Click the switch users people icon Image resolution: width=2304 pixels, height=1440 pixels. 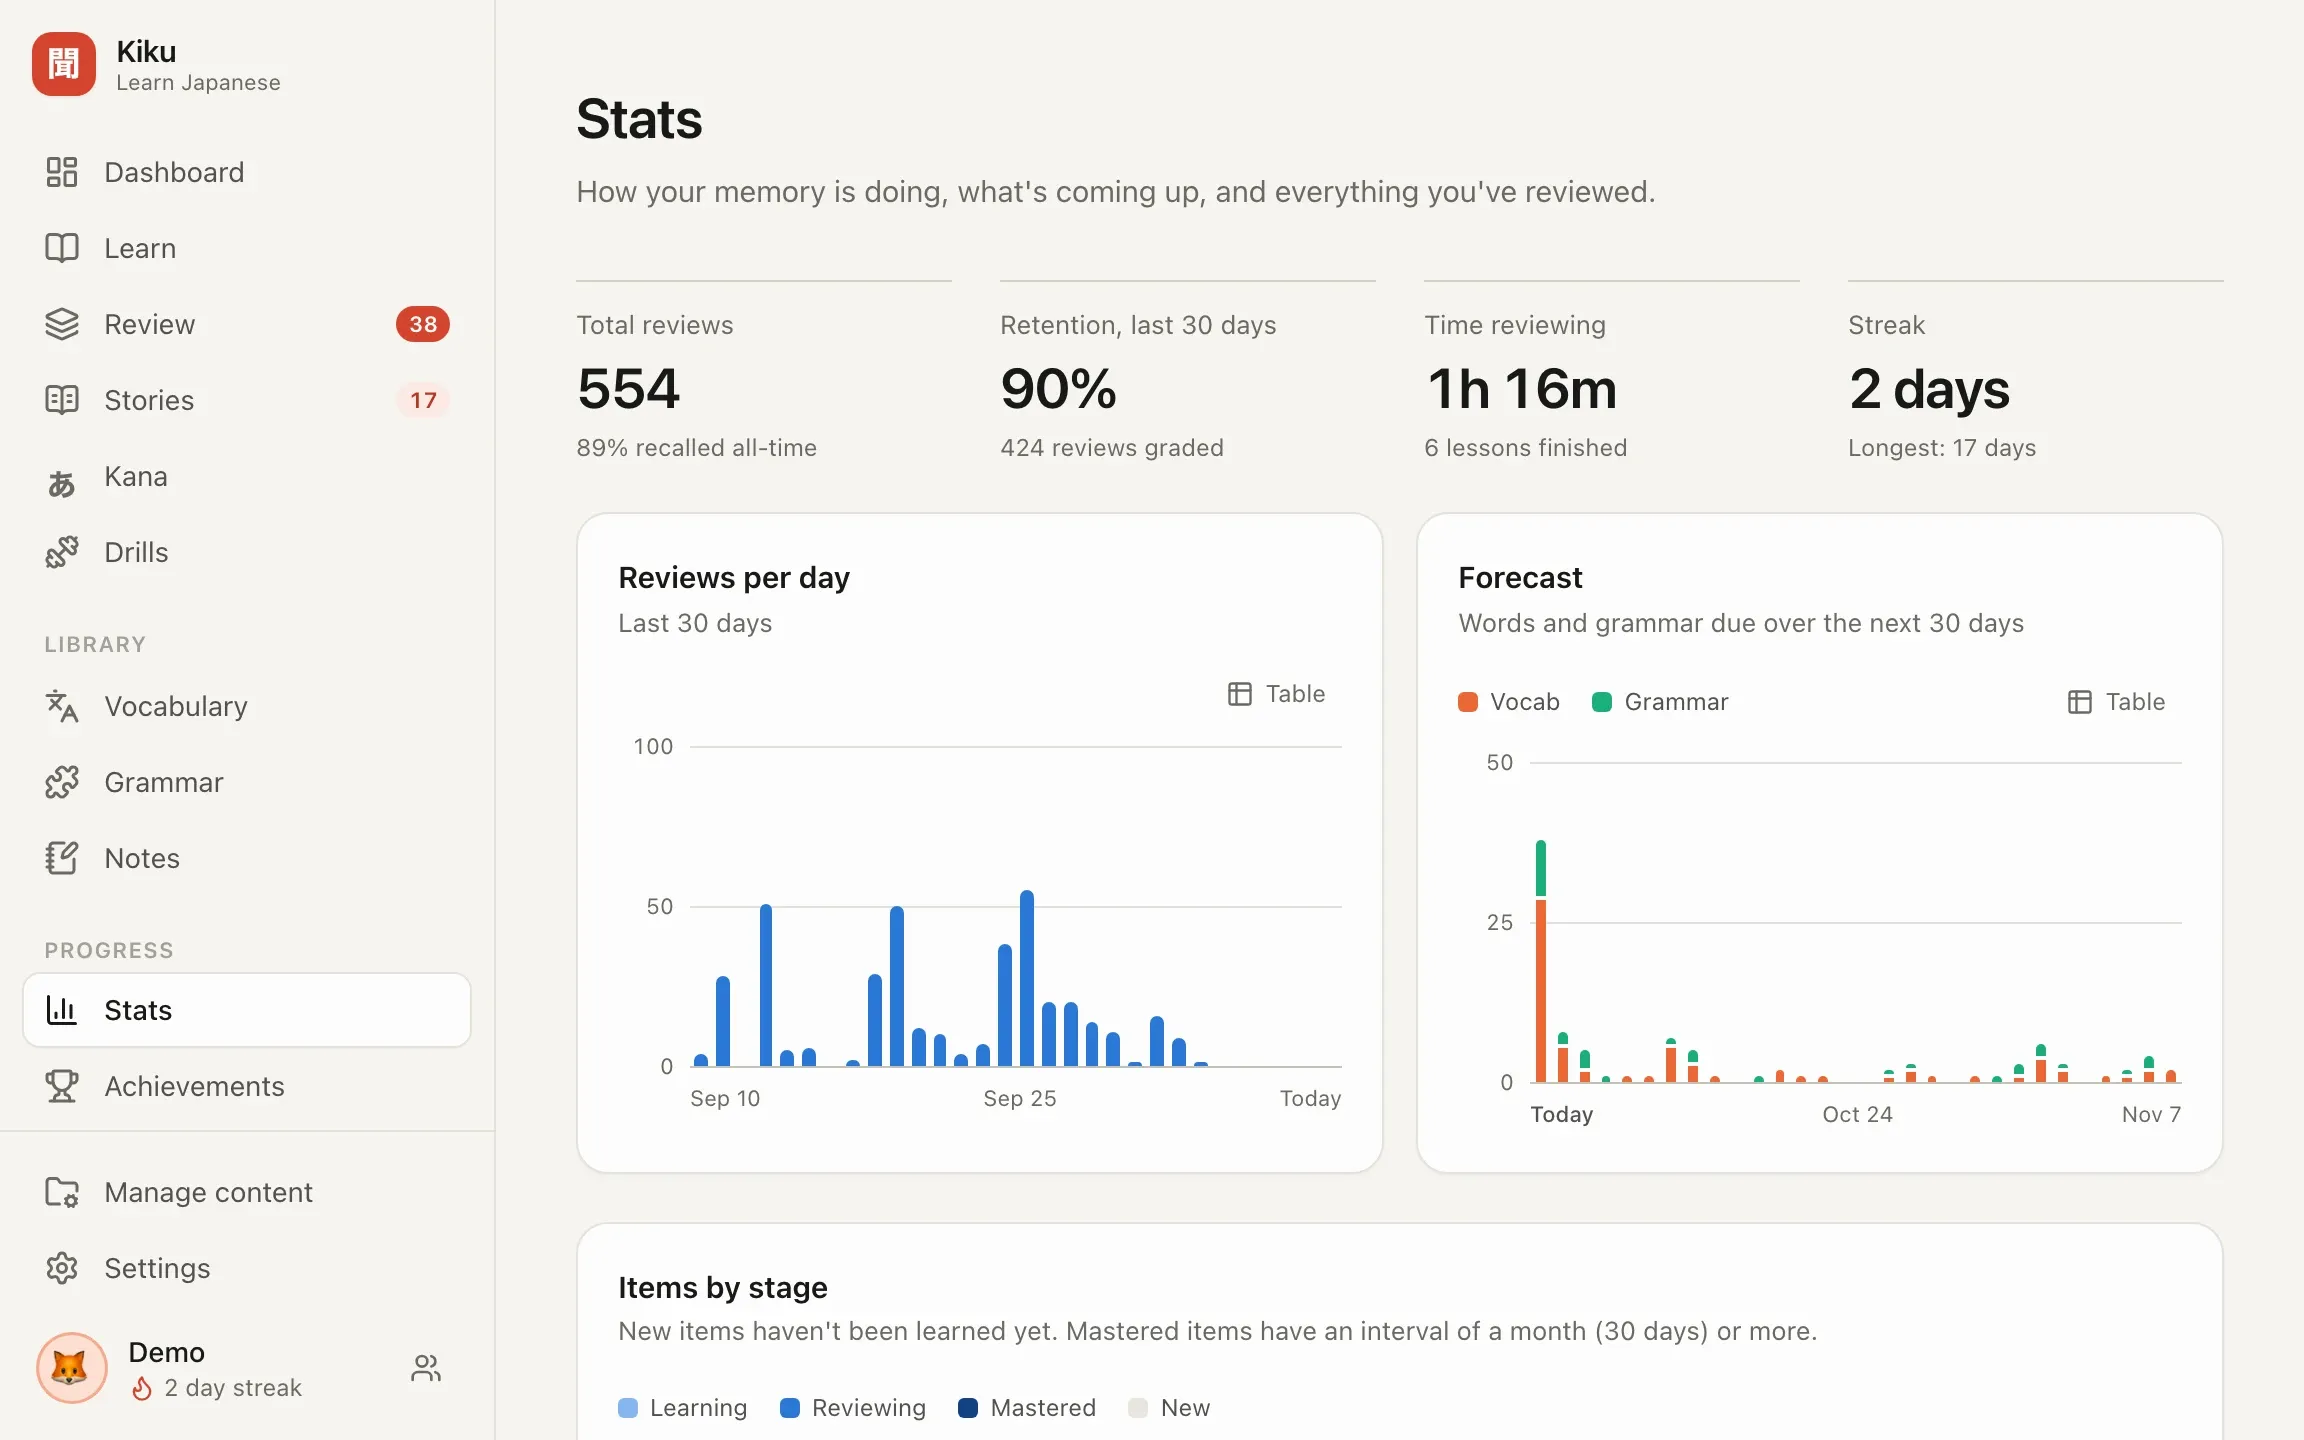point(426,1368)
